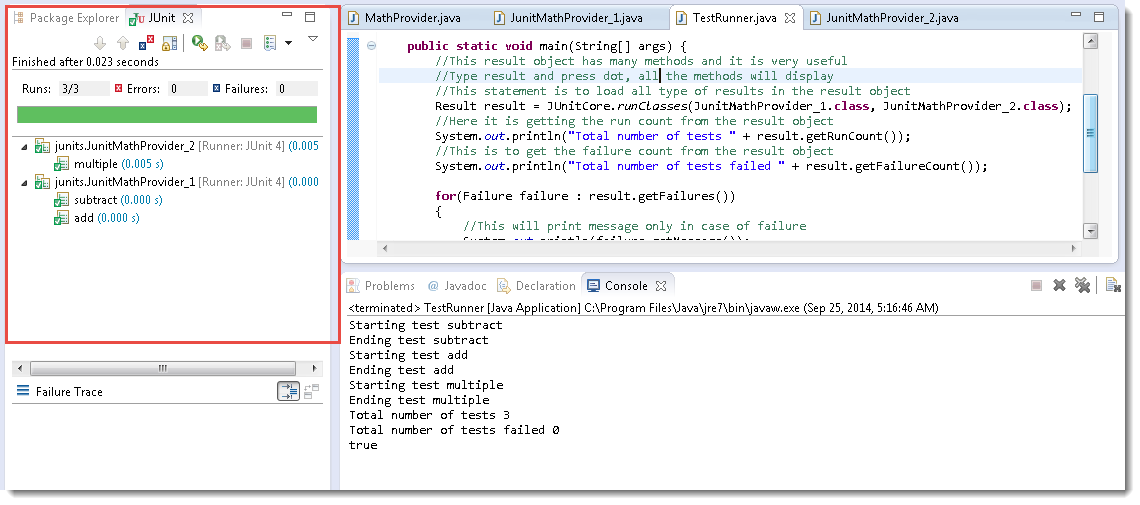Click the 'true' console output line
This screenshot has width=1140, height=505.
(363, 445)
